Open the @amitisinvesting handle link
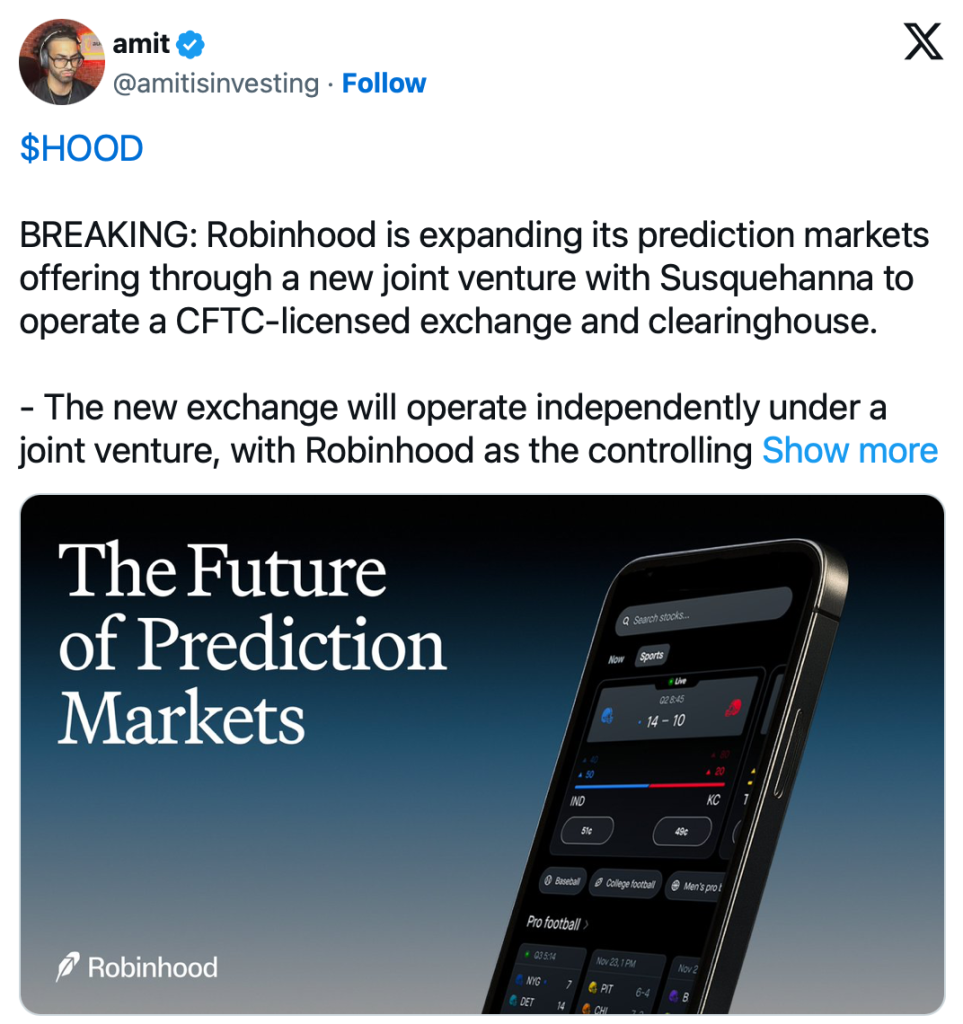 [215, 83]
